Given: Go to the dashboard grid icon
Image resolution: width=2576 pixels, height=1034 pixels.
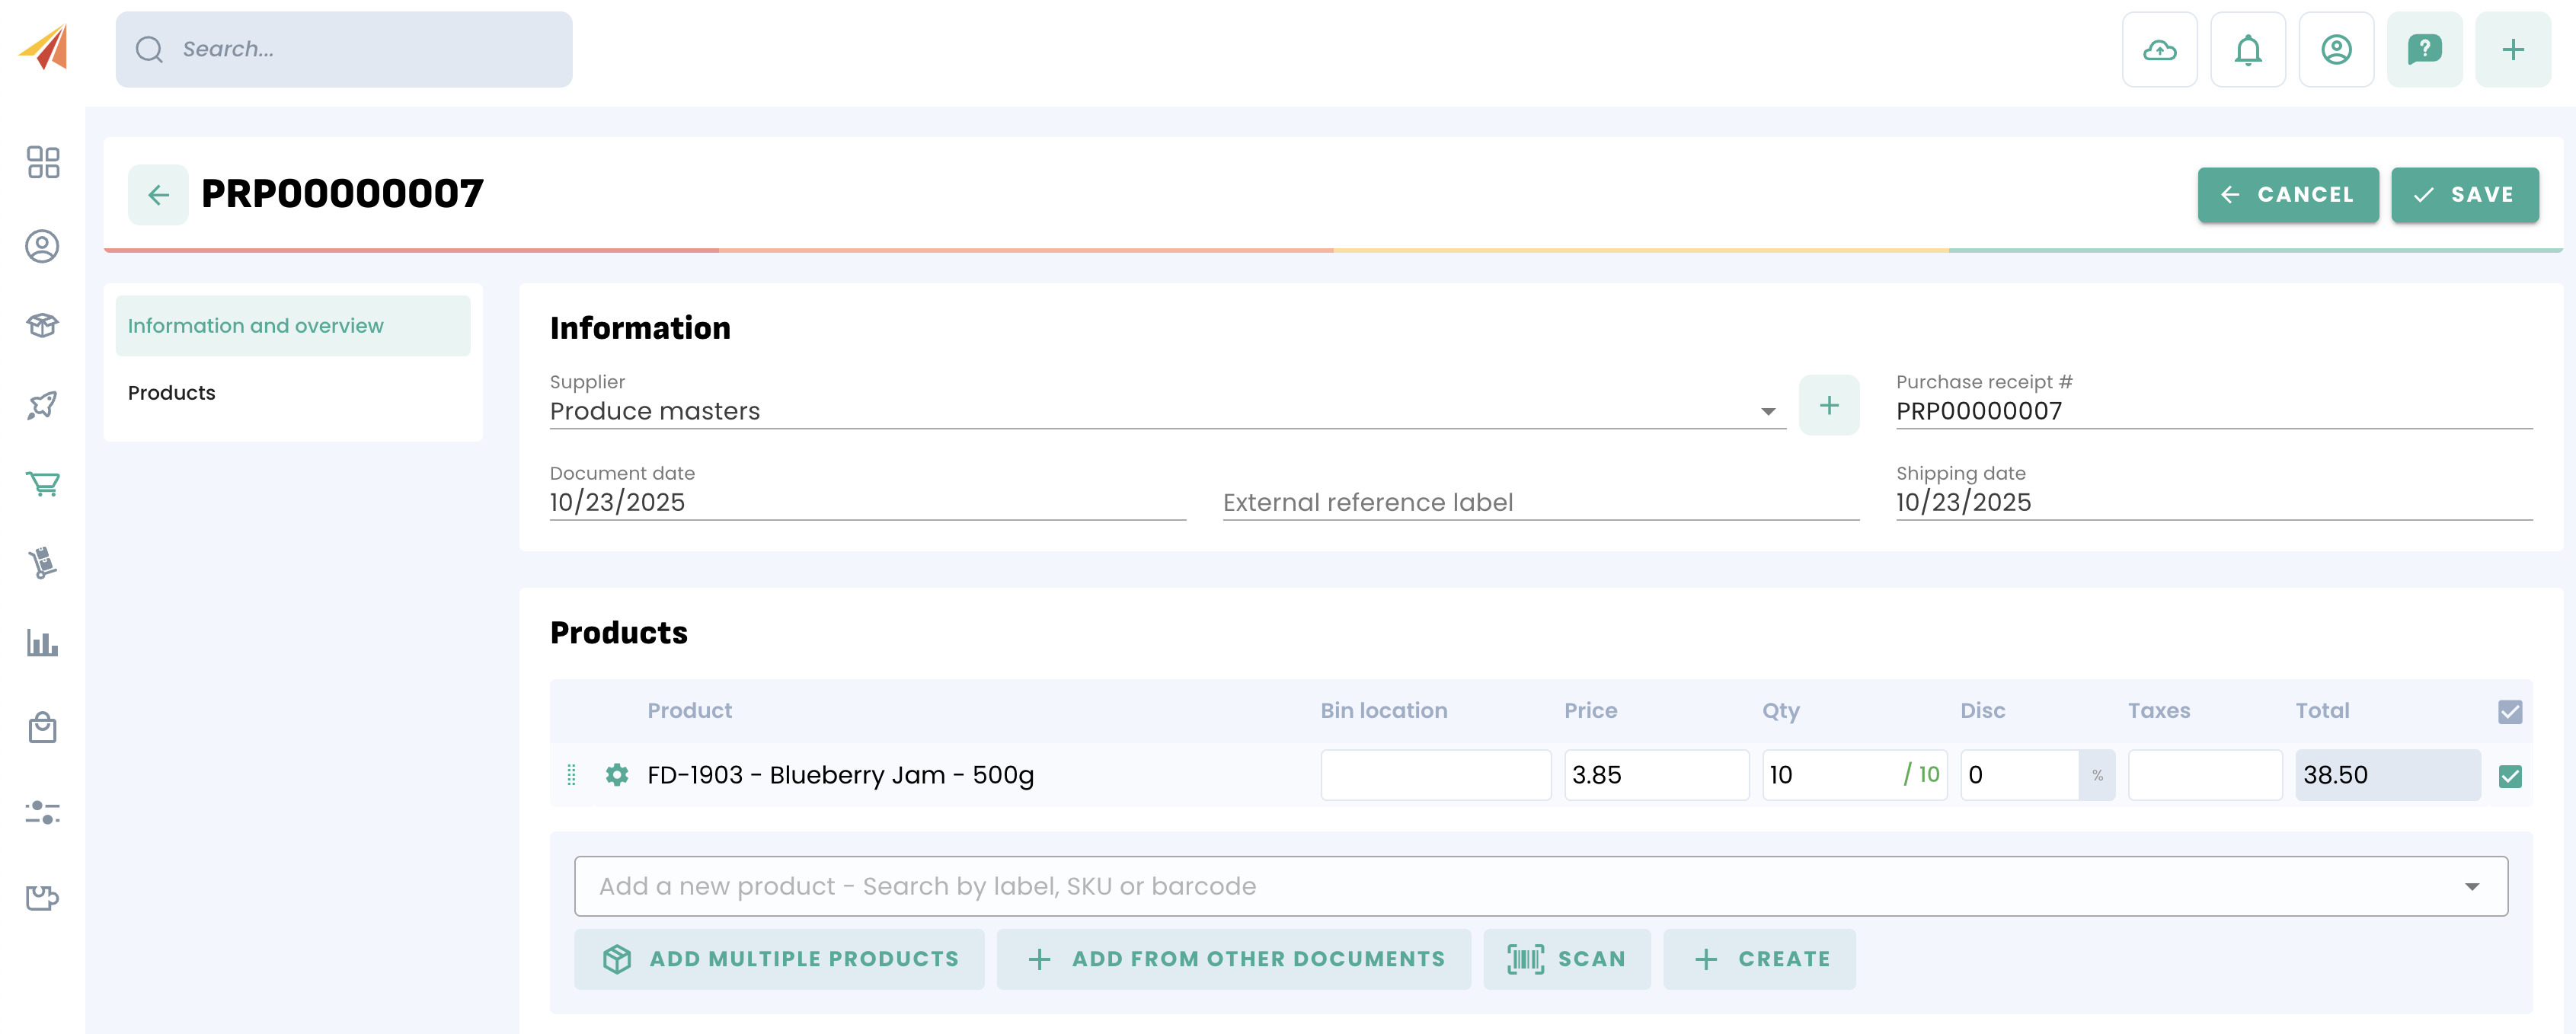Looking at the screenshot, I should (42, 162).
